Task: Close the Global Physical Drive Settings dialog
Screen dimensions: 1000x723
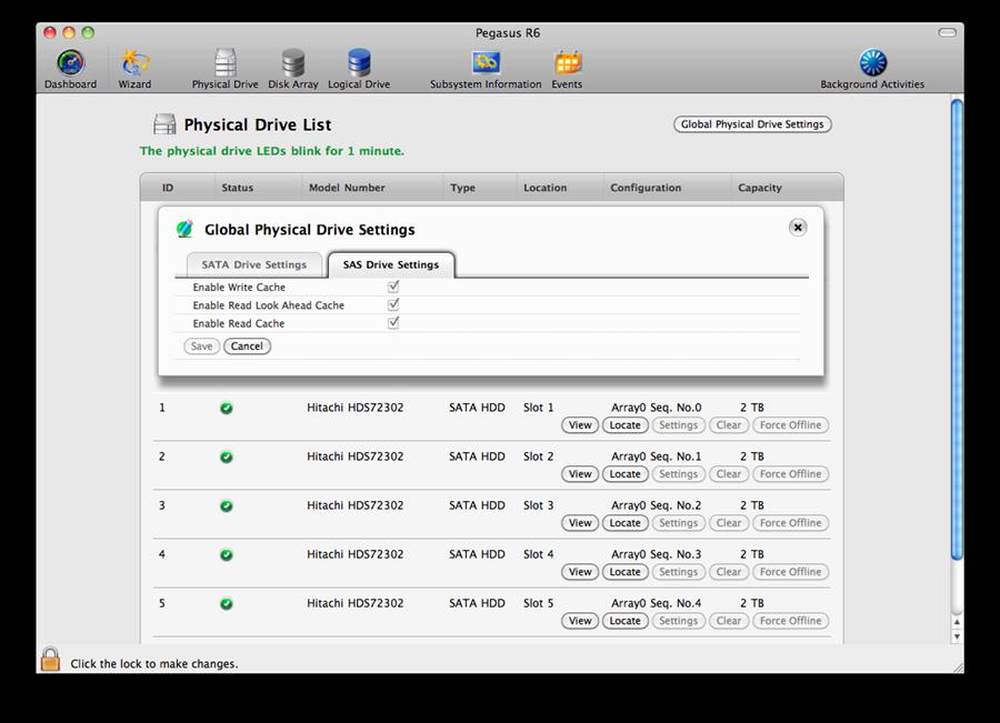Action: (x=797, y=228)
